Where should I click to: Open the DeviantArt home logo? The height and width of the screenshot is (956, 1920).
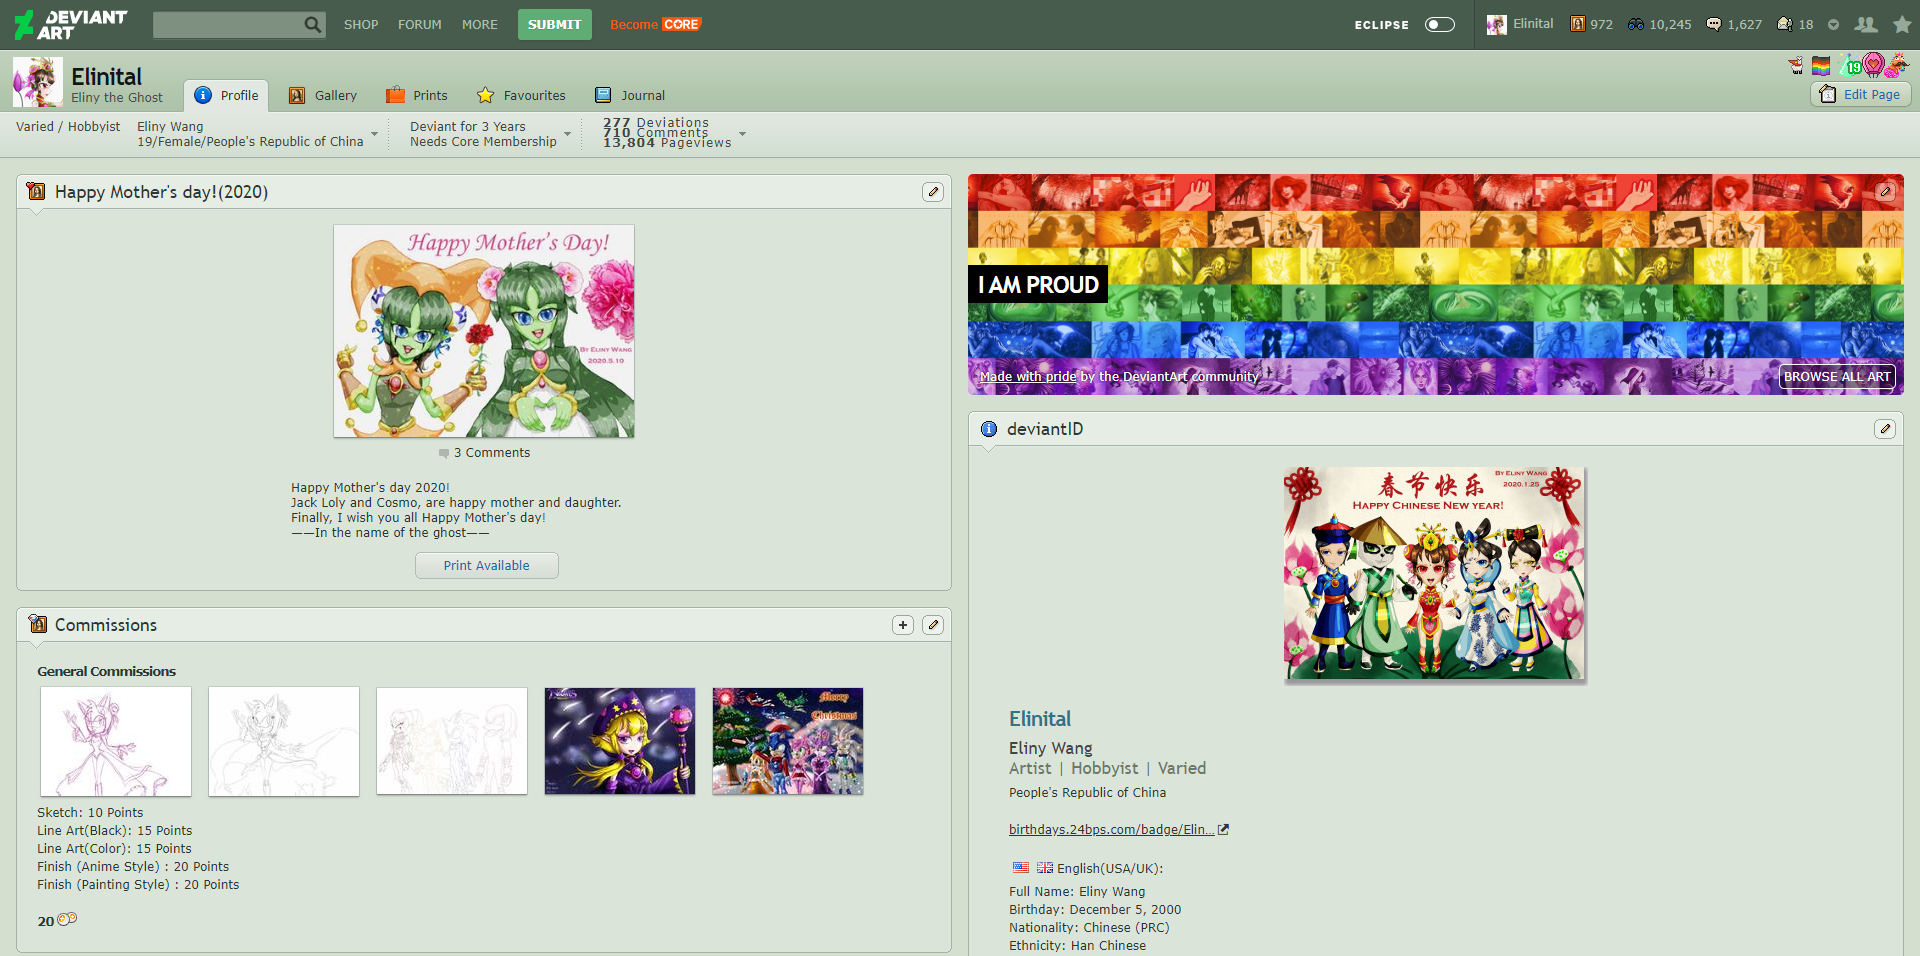tap(71, 25)
